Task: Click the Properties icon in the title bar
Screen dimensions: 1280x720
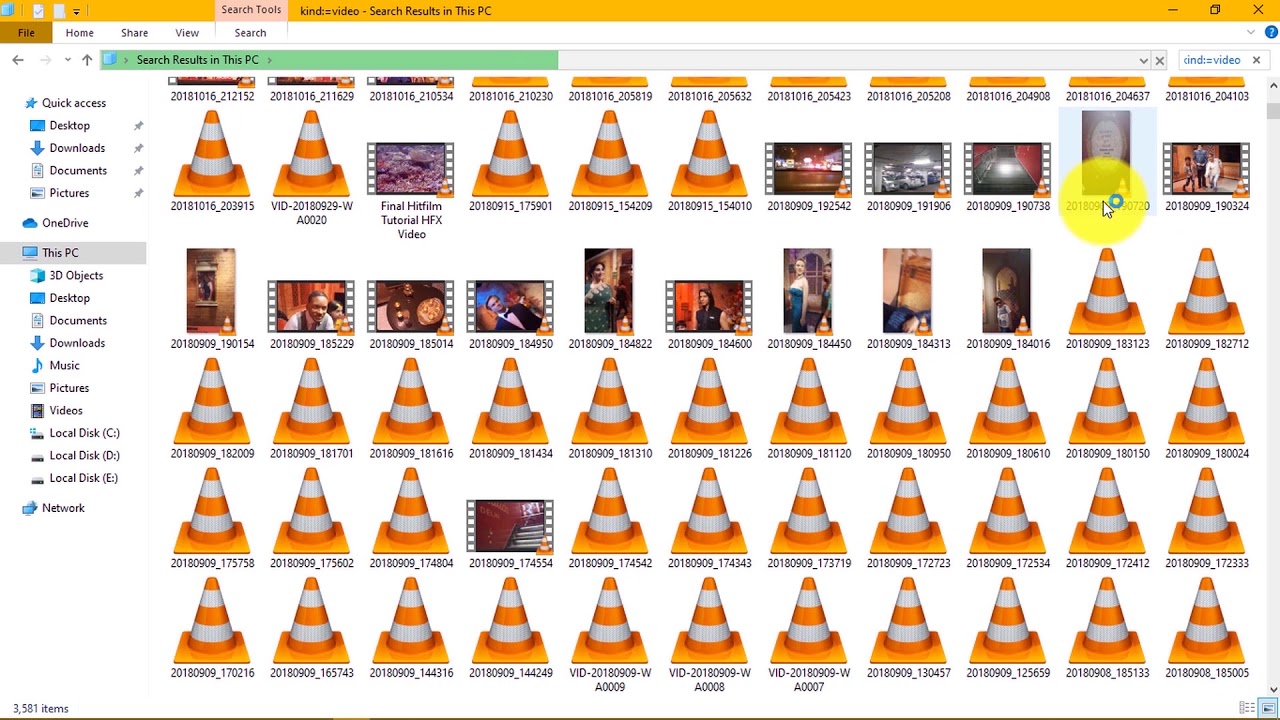Action: click(38, 11)
